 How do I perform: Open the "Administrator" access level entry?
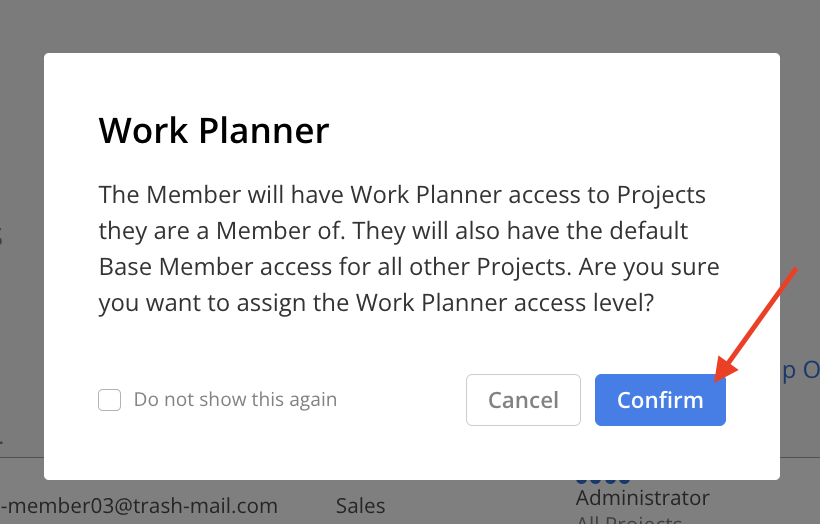(x=643, y=497)
